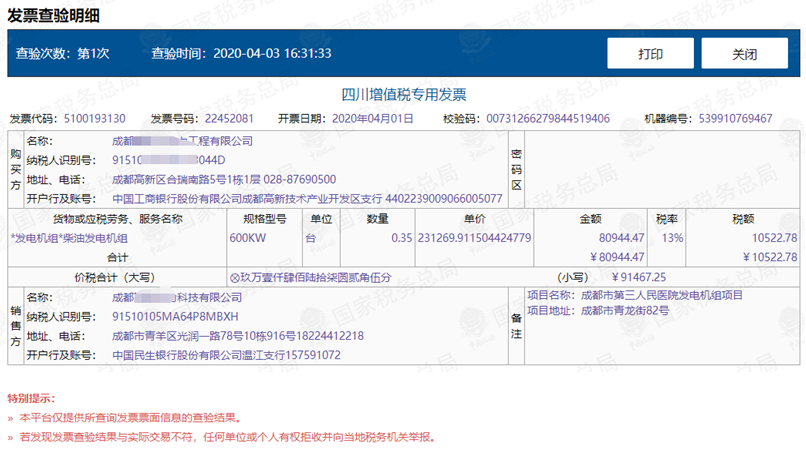Click seller tax ID 91510105MA64P8MBXH
This screenshot has width=806, height=456.
point(175,316)
